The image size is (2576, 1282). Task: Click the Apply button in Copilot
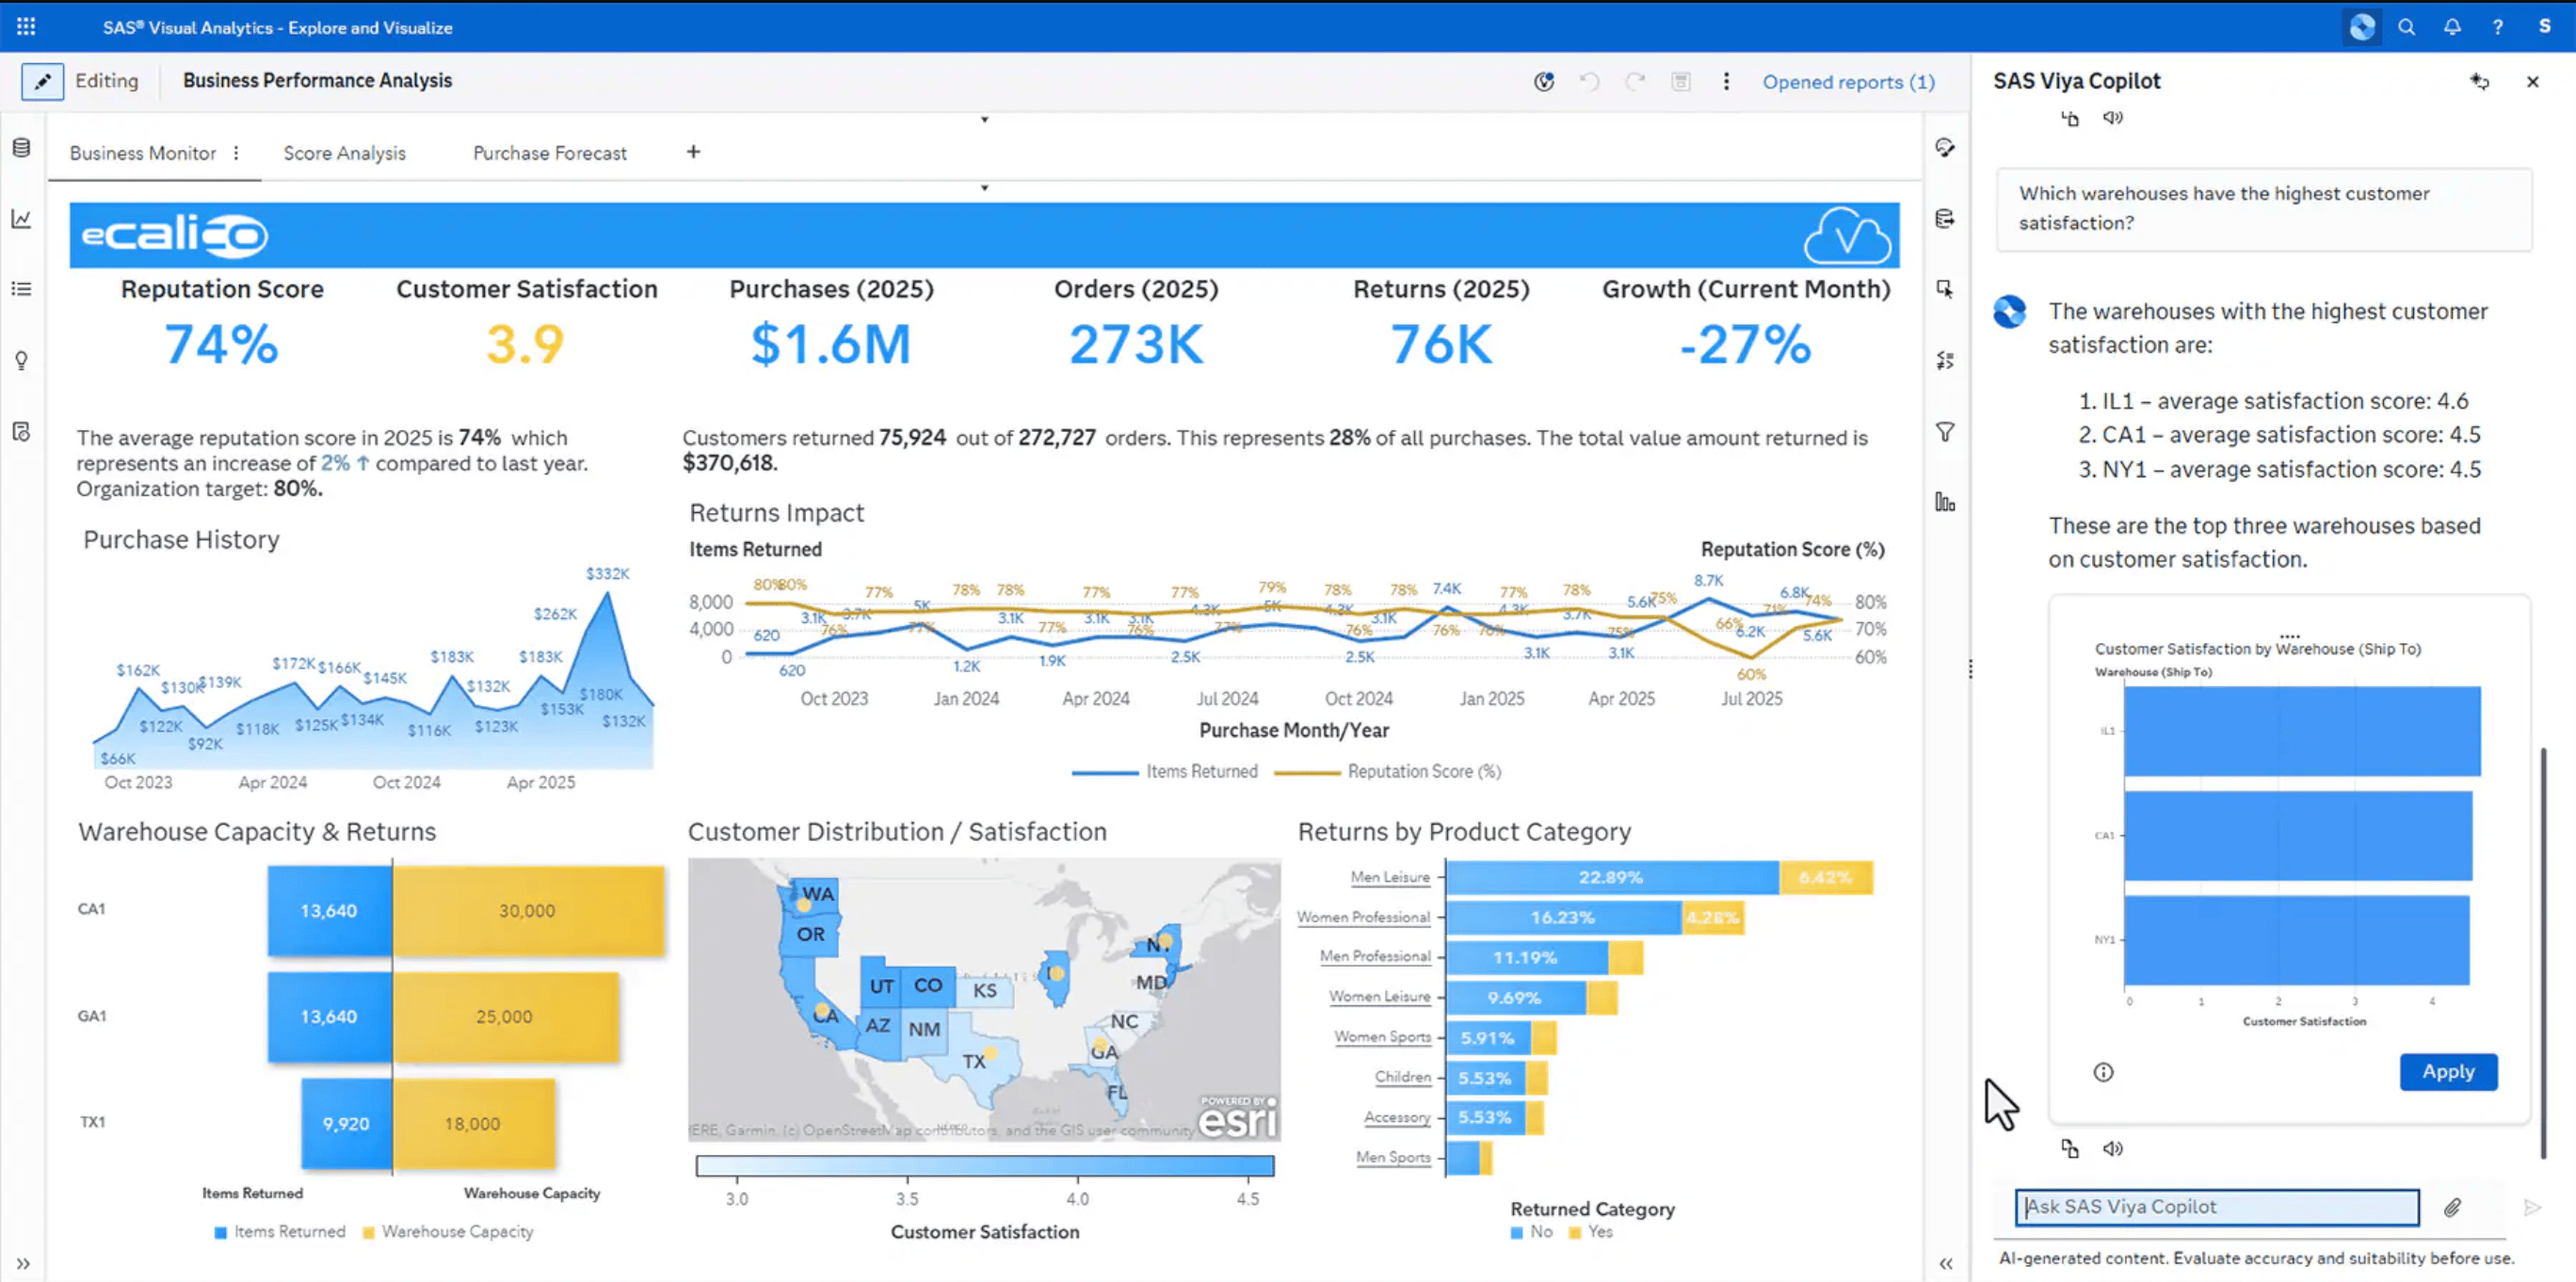point(2447,1071)
